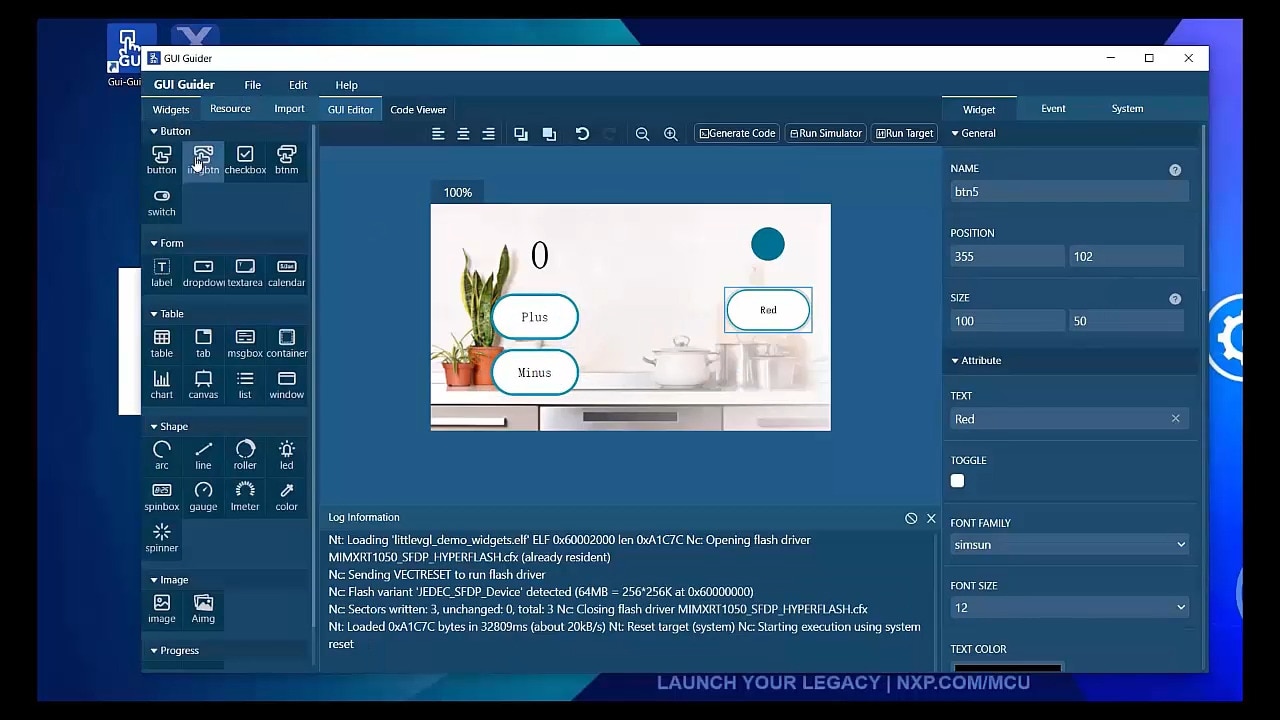1280x720 pixels.
Task: Add a calendar widget from Form section
Action: click(286, 272)
